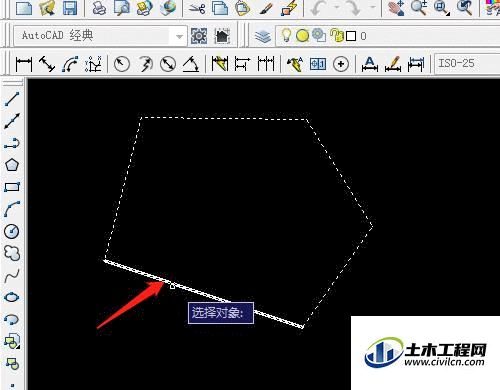Open a drawing file using the Open icon
The width and height of the screenshot is (500, 390).
[x=47, y=7]
